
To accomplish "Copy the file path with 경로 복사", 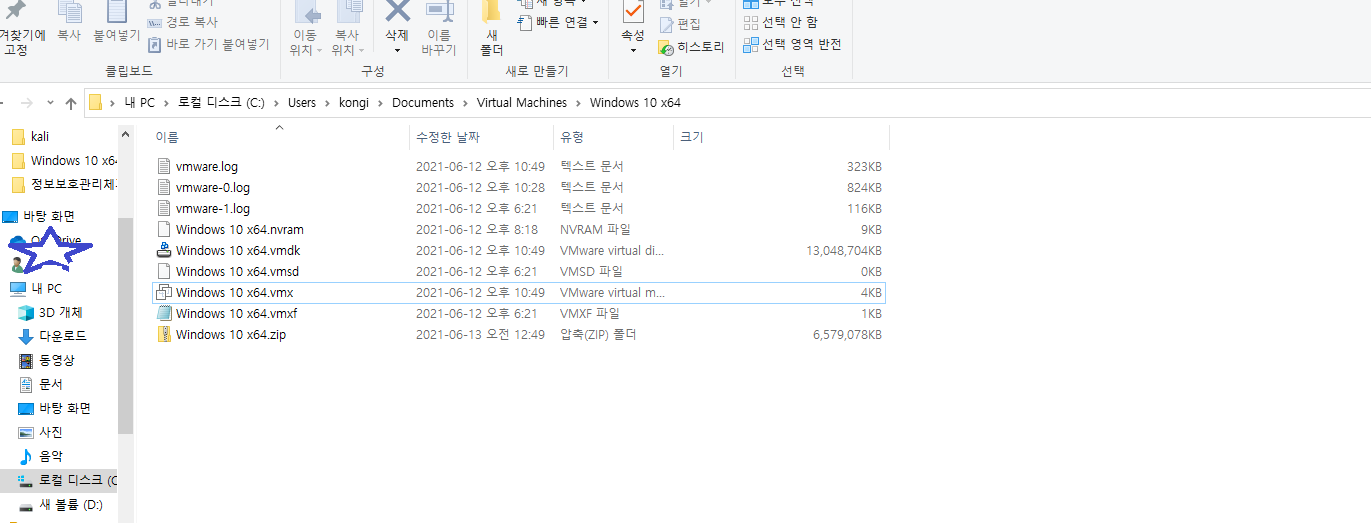I will 183,21.
